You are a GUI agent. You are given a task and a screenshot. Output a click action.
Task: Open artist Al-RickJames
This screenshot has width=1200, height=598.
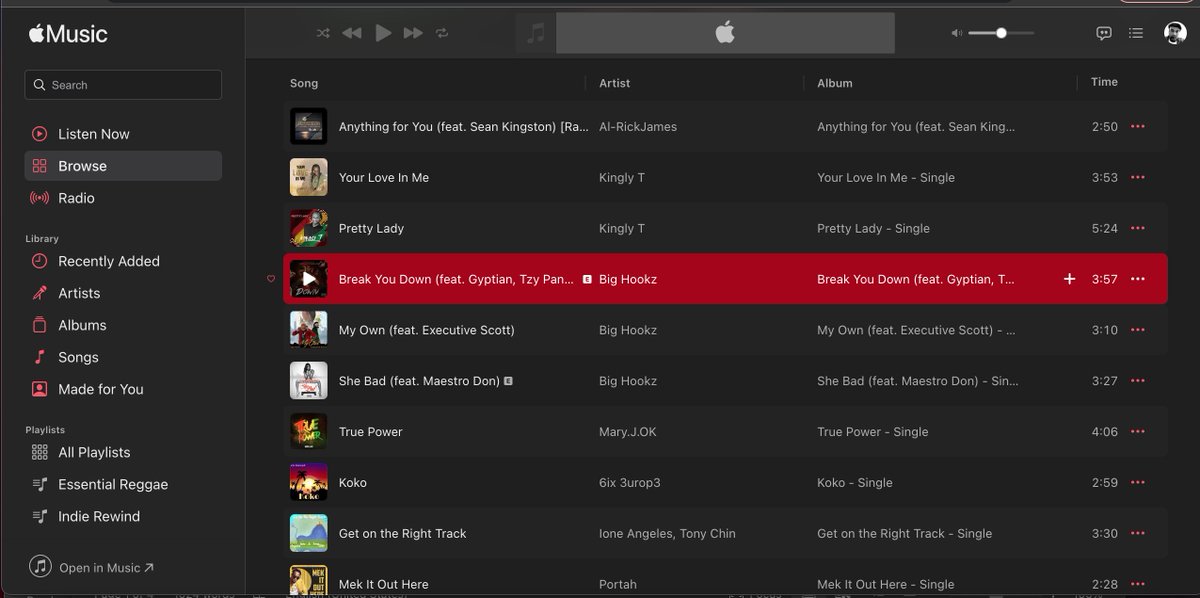[x=638, y=127]
